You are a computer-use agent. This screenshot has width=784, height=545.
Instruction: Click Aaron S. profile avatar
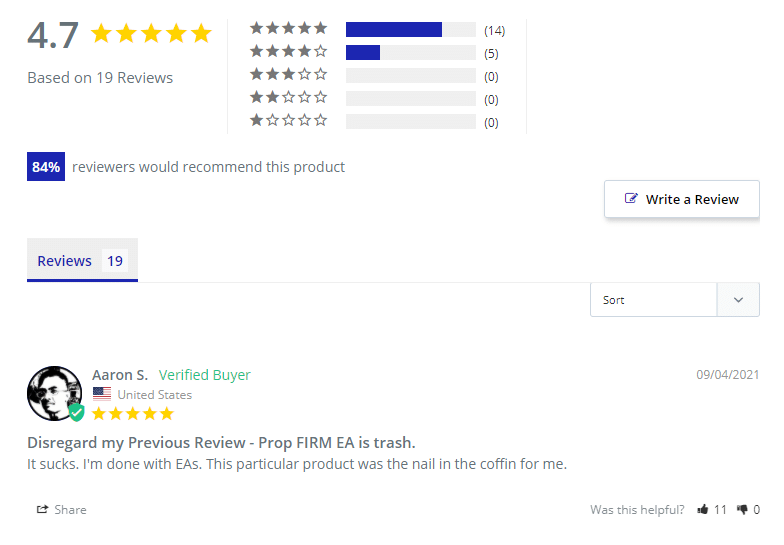(54, 393)
